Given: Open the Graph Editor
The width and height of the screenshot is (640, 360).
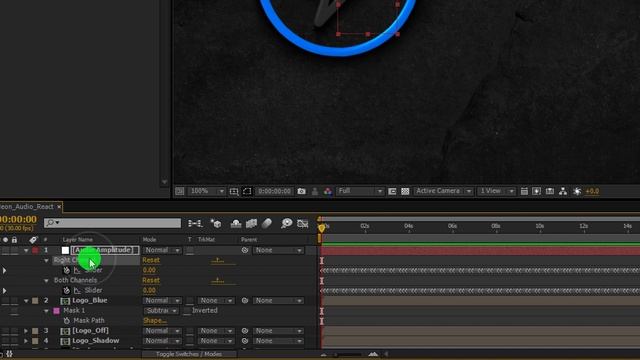Looking at the screenshot, I should (302, 223).
